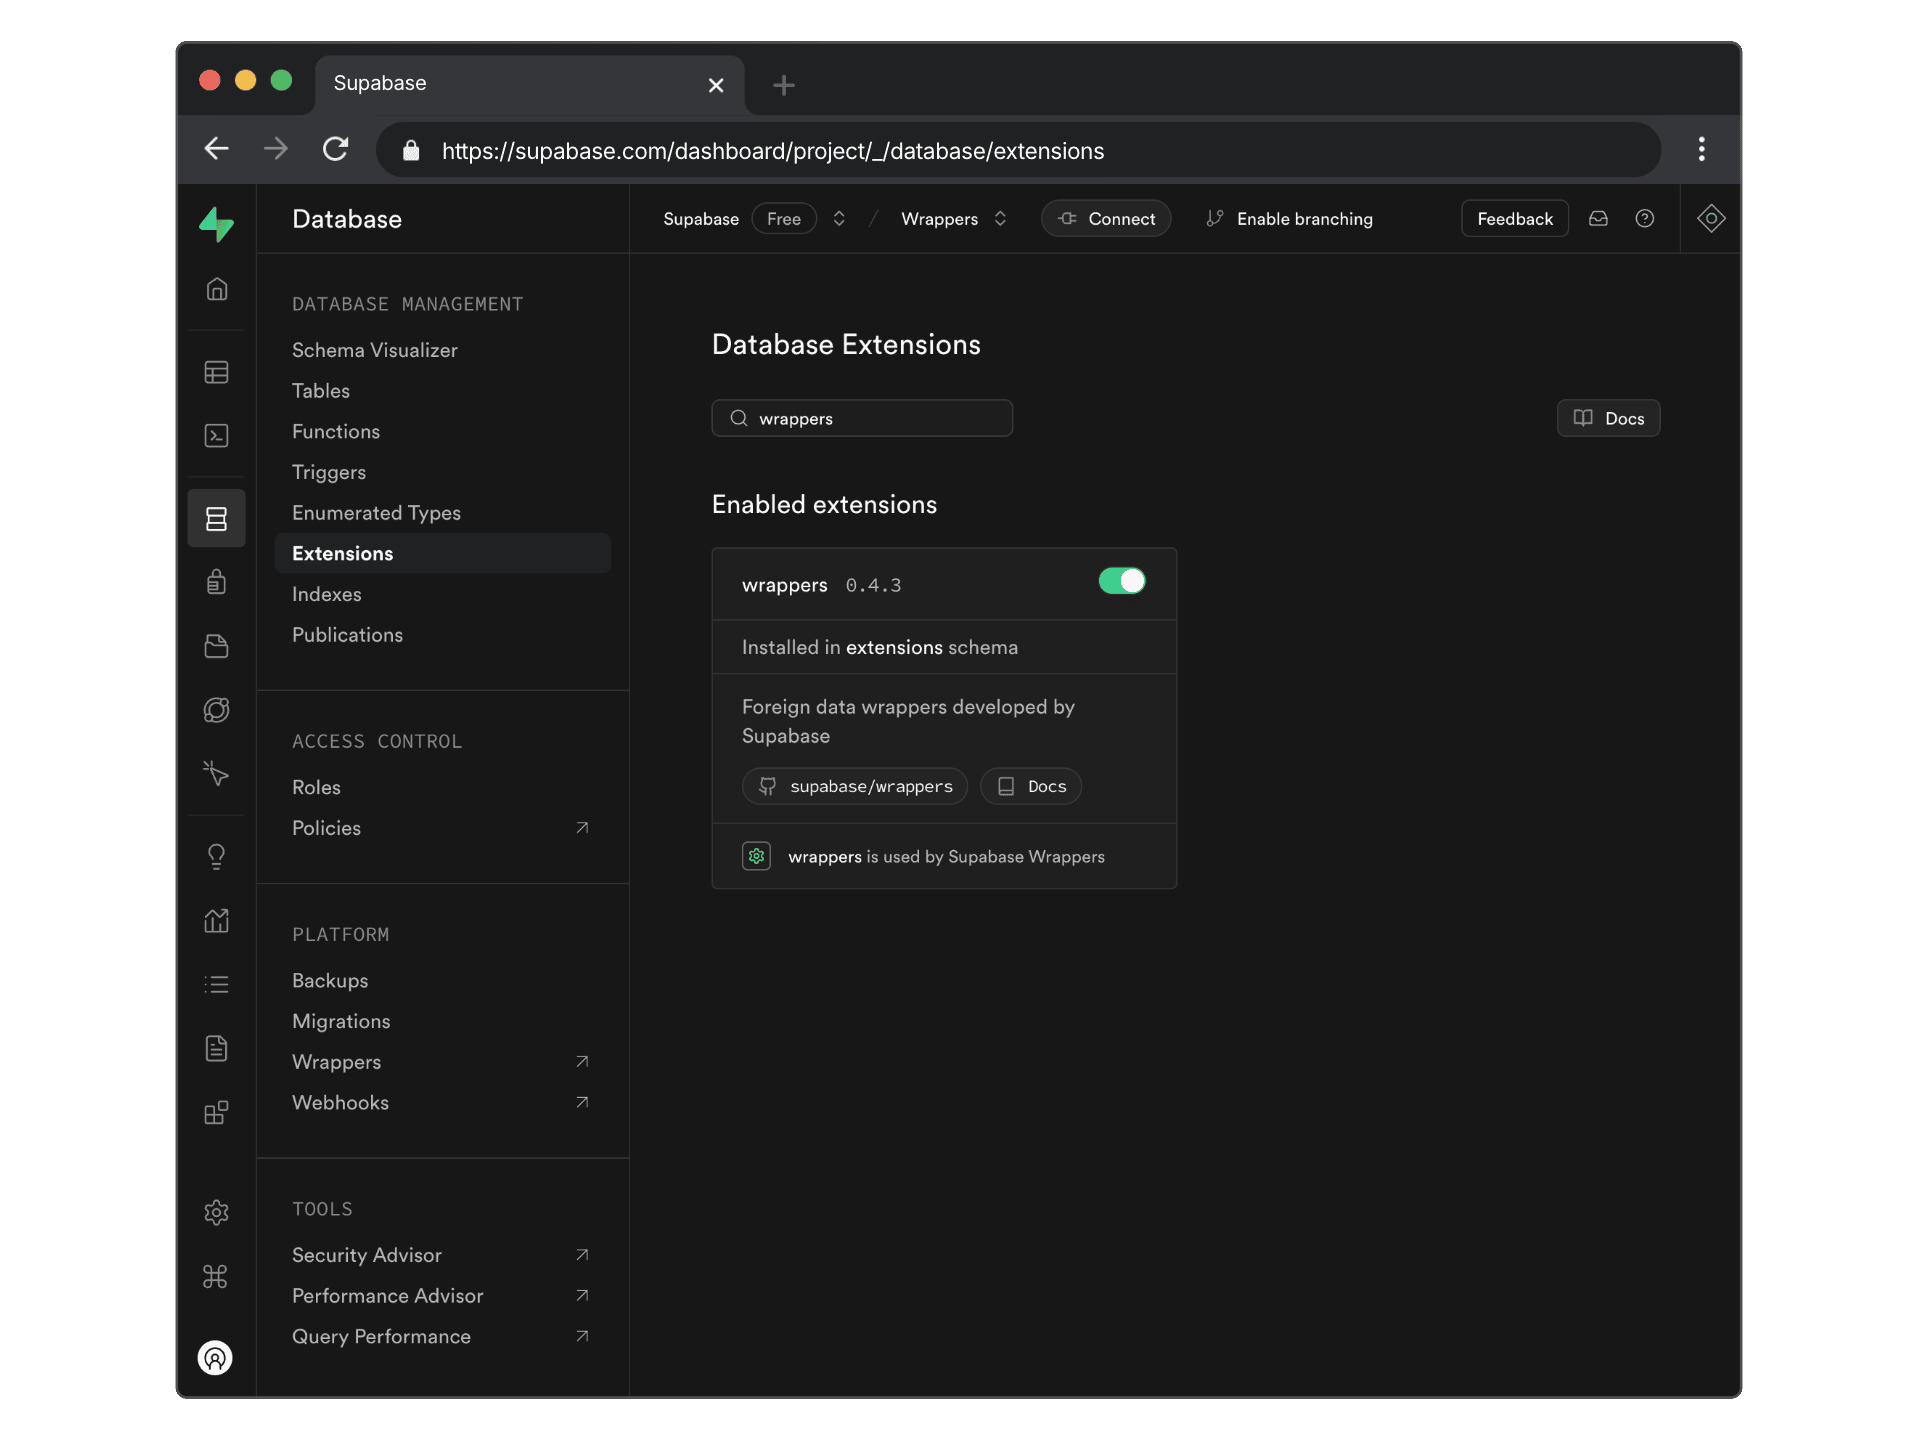Open Project Home icon in sidebar

point(217,289)
